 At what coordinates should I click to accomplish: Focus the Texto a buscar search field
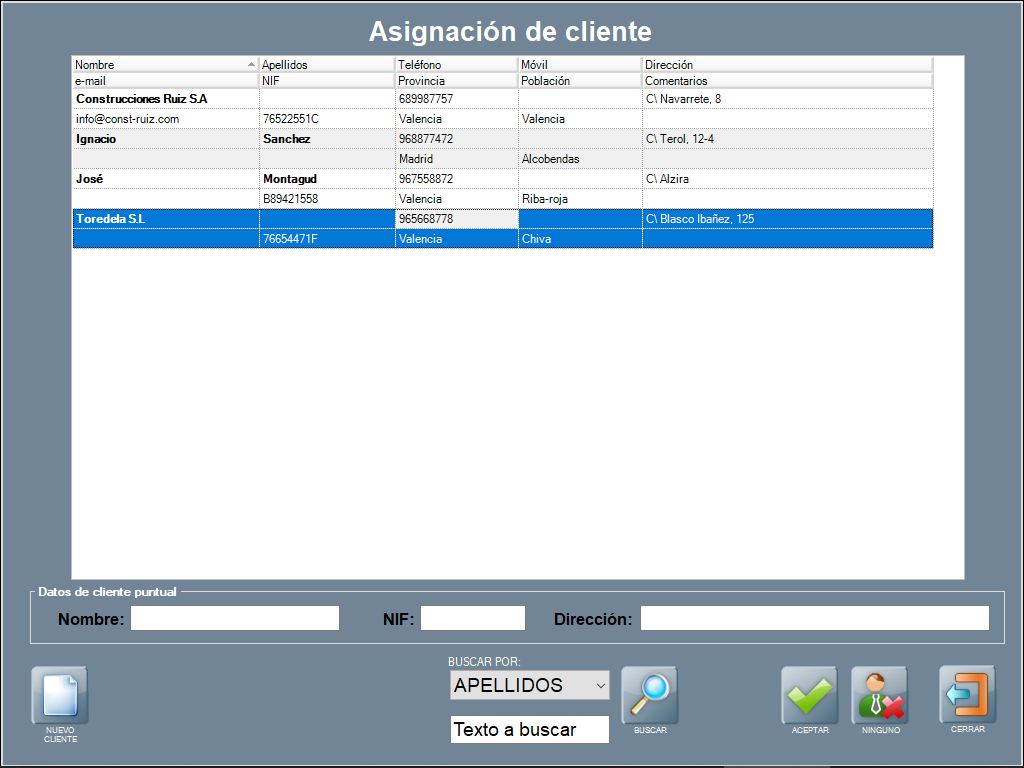(529, 730)
